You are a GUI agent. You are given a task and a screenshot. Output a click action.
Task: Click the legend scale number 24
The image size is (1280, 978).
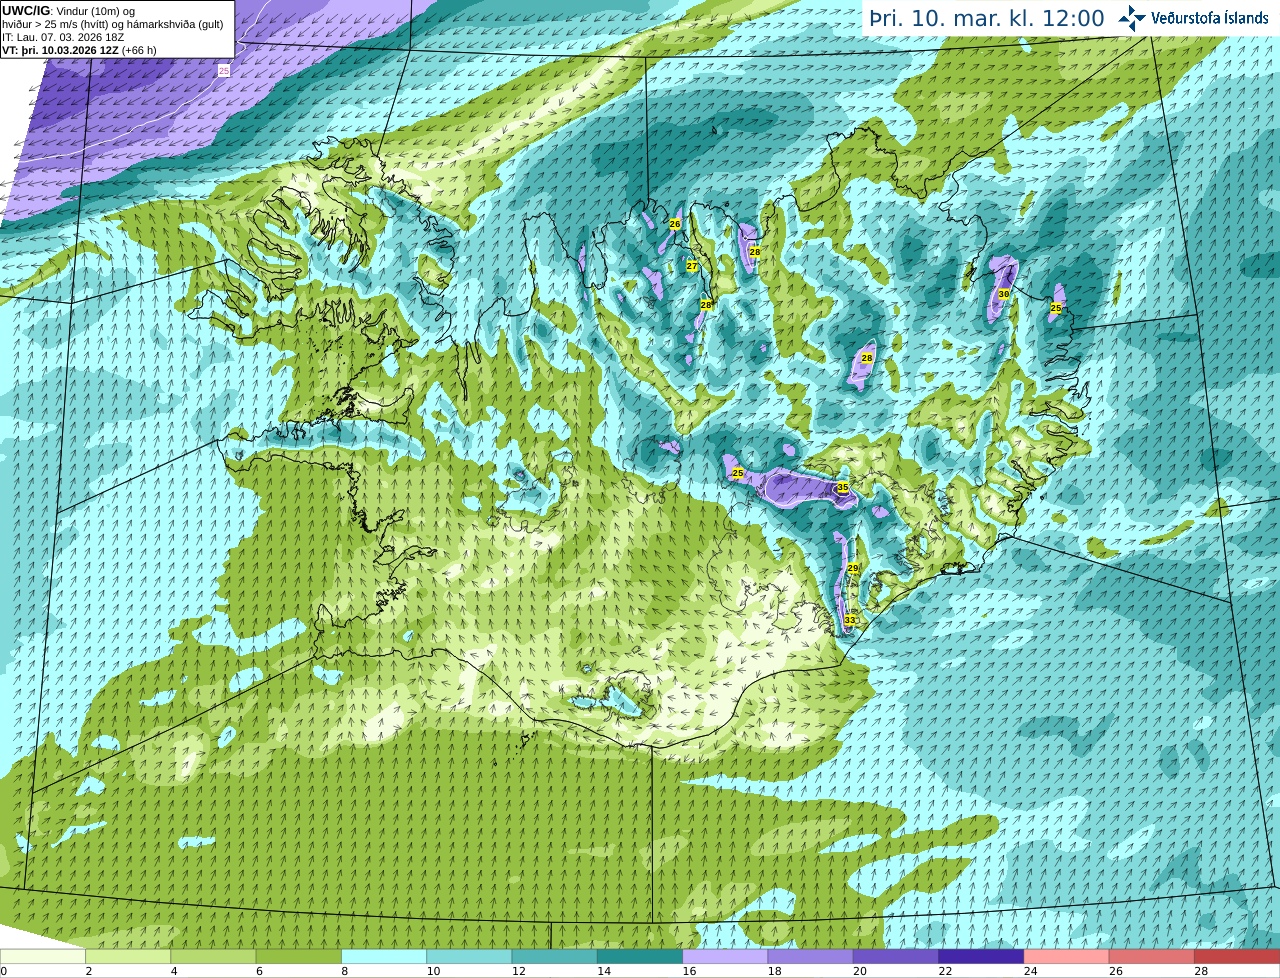coord(1031,971)
